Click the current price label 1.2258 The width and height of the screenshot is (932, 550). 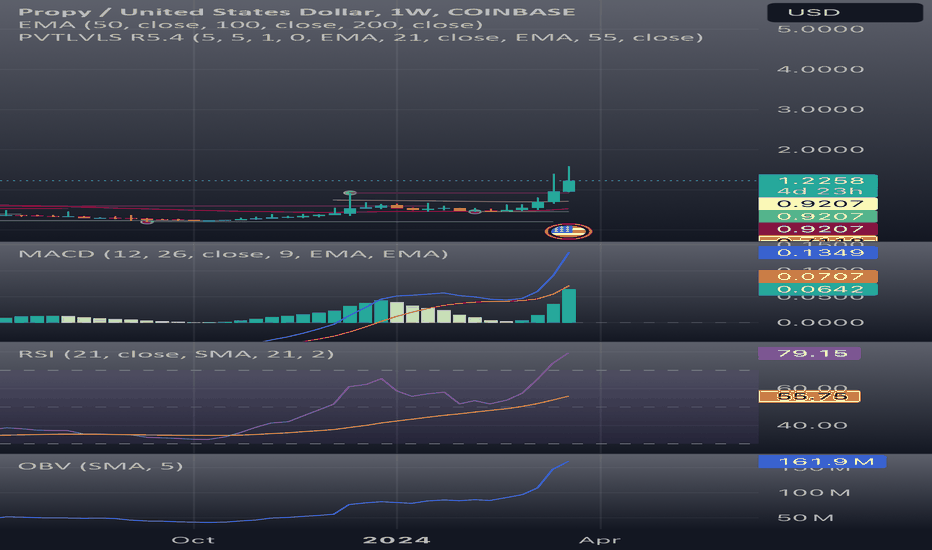point(818,180)
